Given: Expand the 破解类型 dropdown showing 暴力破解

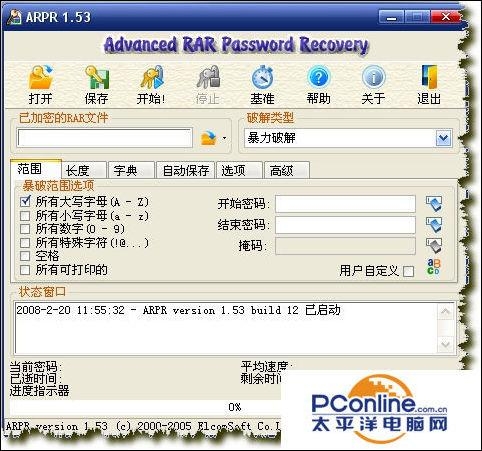Looking at the screenshot, I should [443, 138].
